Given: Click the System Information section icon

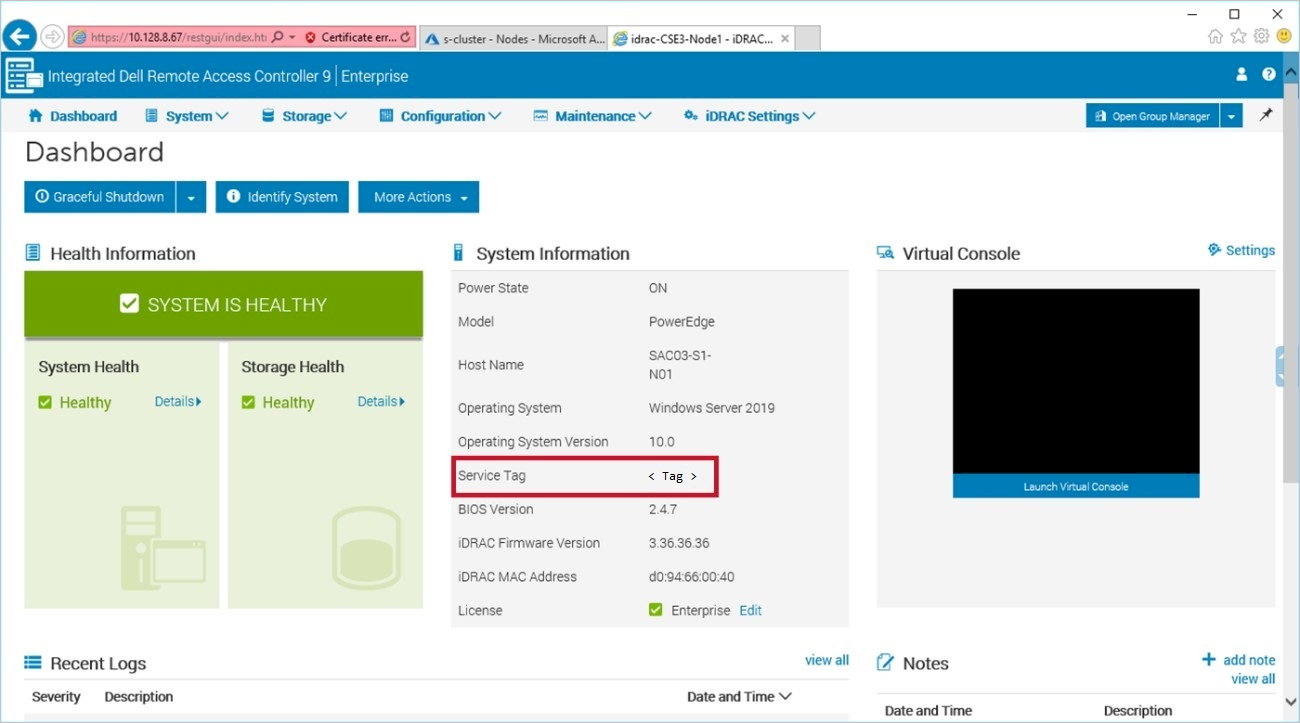Looking at the screenshot, I should tap(459, 253).
